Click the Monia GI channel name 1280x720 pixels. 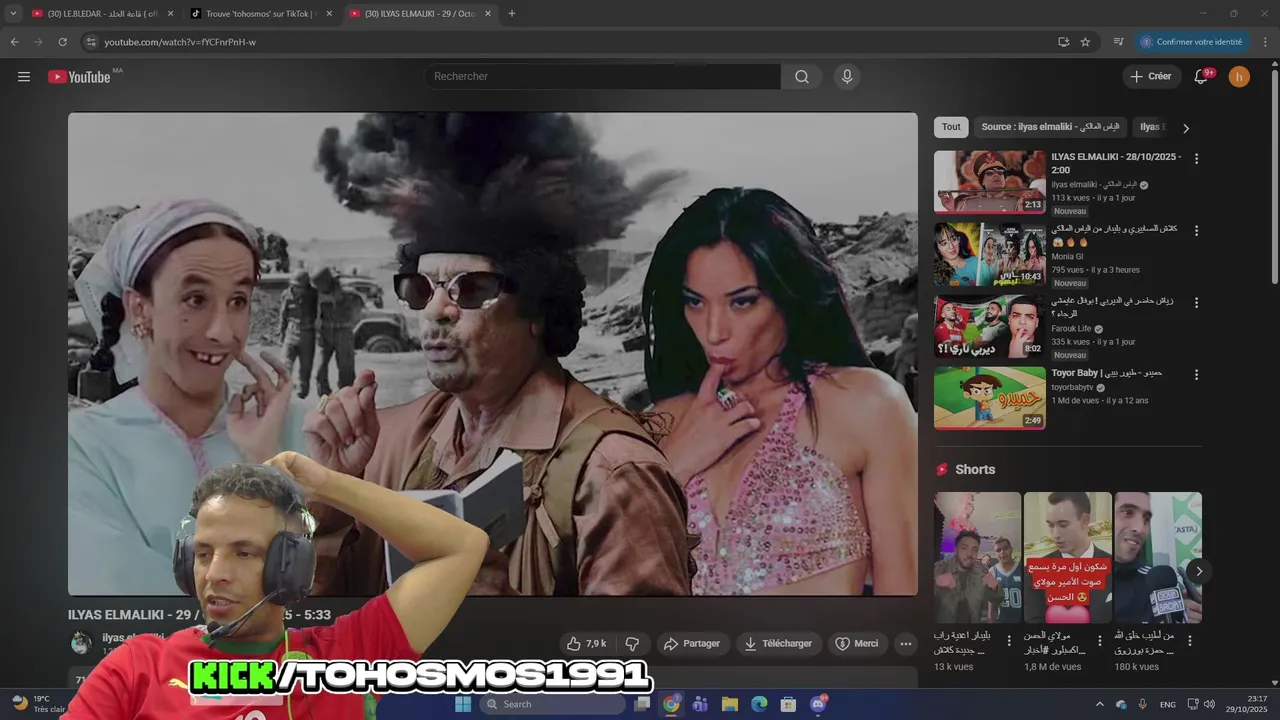point(1067,257)
